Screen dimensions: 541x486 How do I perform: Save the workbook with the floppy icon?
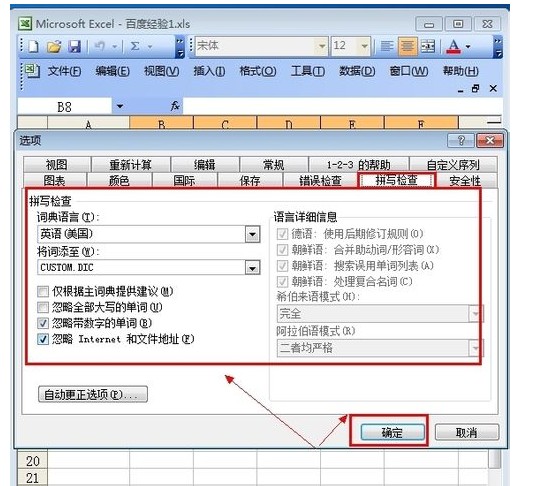tap(74, 46)
